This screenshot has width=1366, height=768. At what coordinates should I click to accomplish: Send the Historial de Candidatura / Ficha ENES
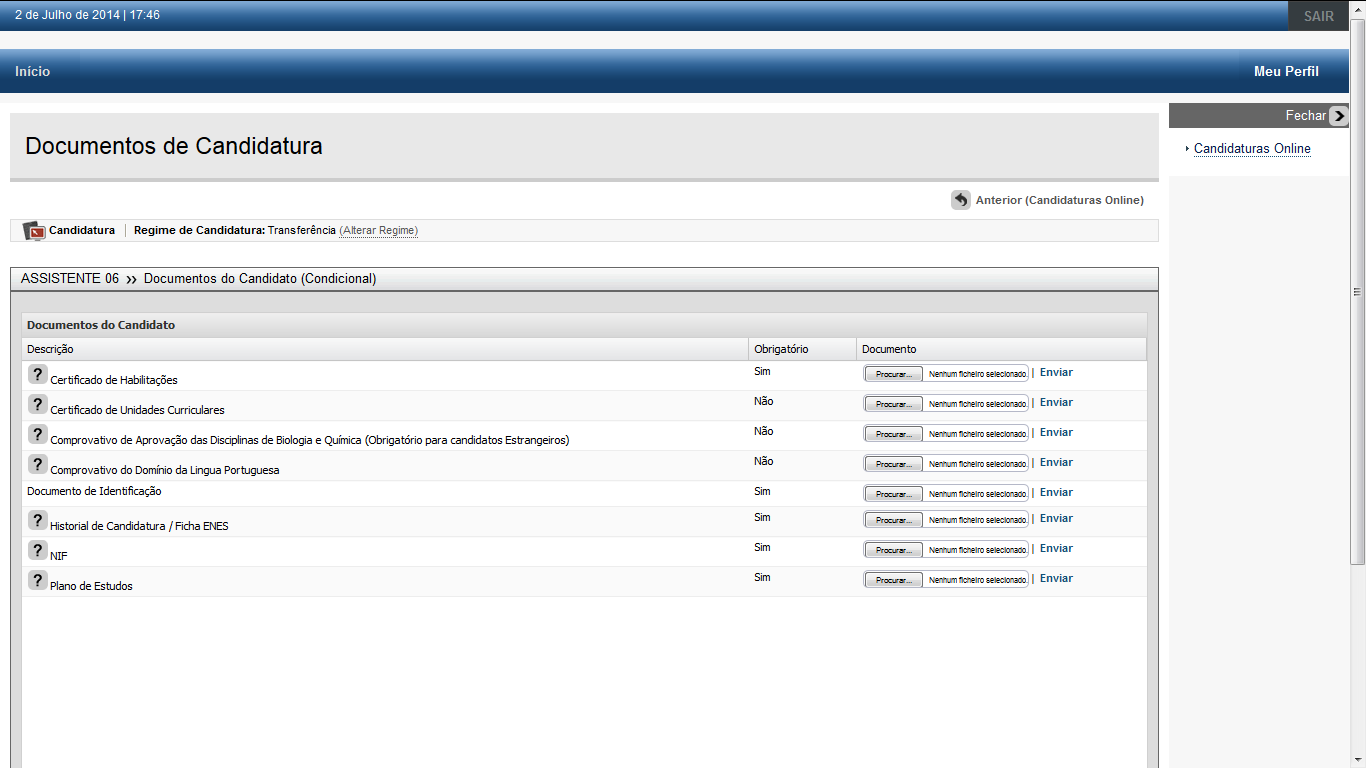1056,518
